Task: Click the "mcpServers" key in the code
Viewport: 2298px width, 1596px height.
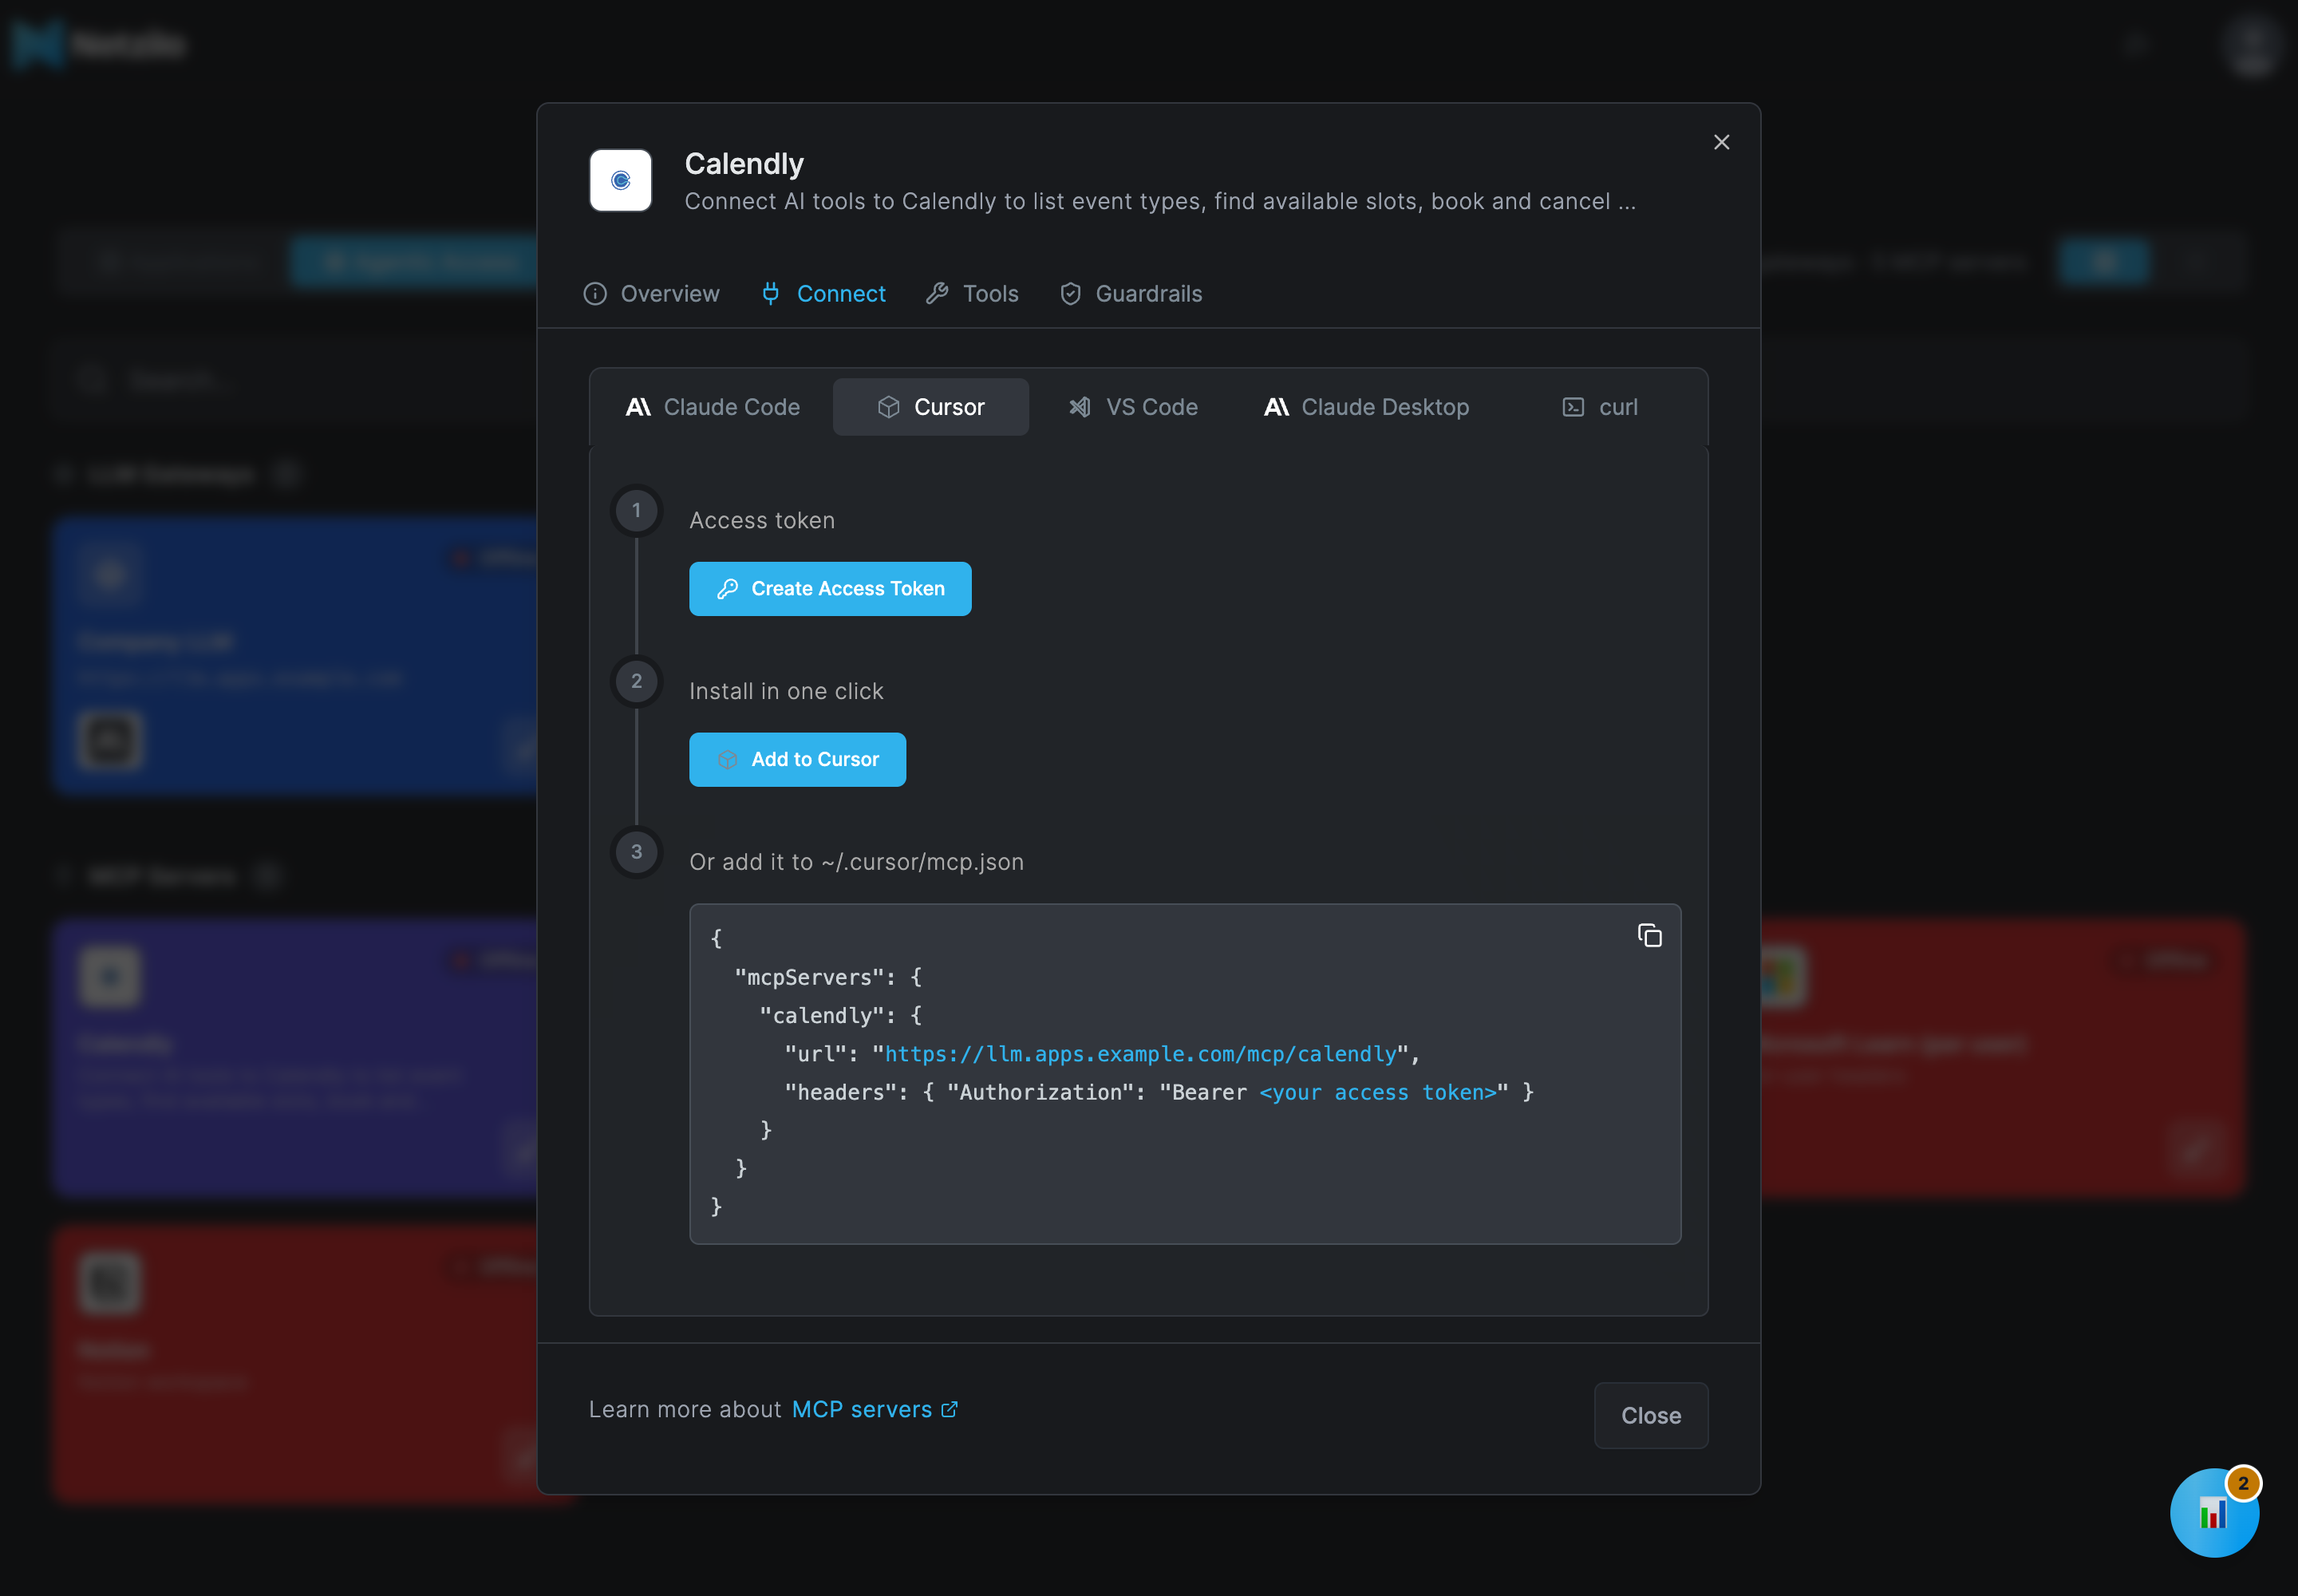Action: pyautogui.click(x=809, y=977)
